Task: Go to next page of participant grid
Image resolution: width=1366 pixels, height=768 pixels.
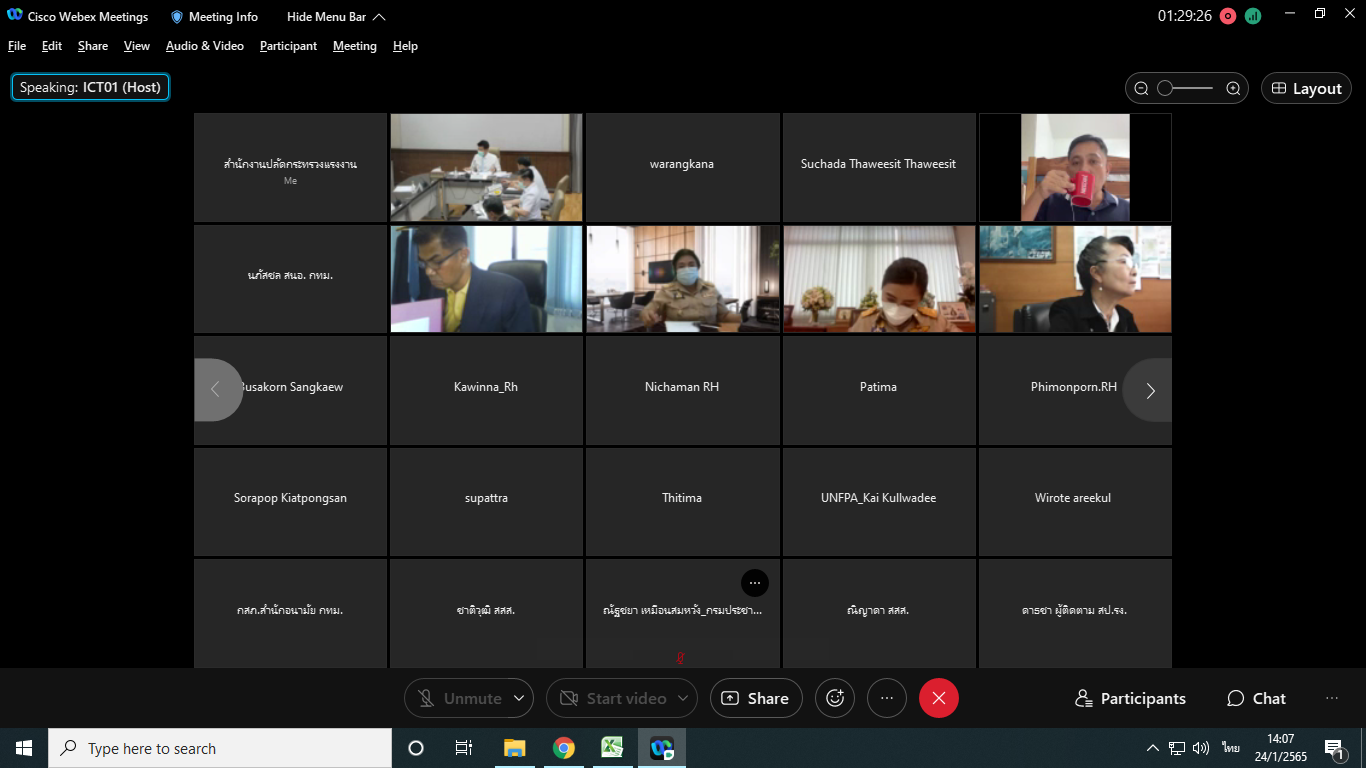Action: point(1149,390)
